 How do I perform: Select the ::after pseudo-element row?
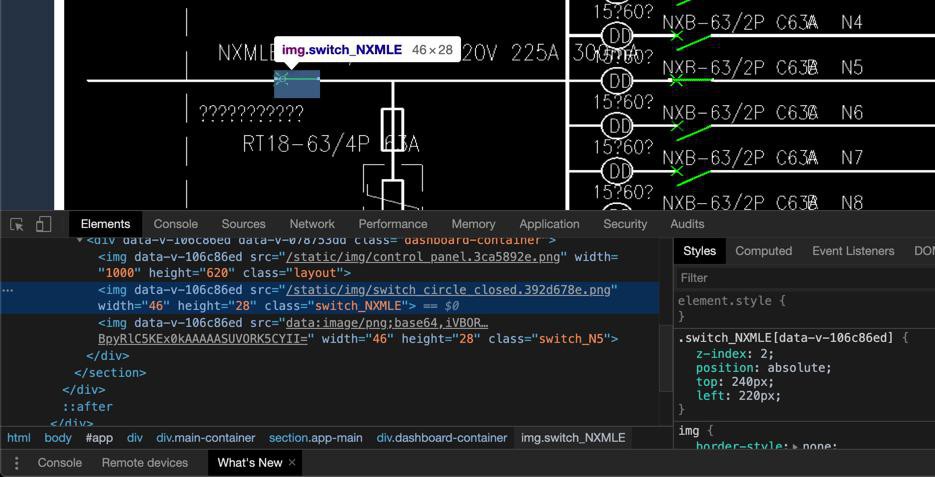pyautogui.click(x=88, y=407)
